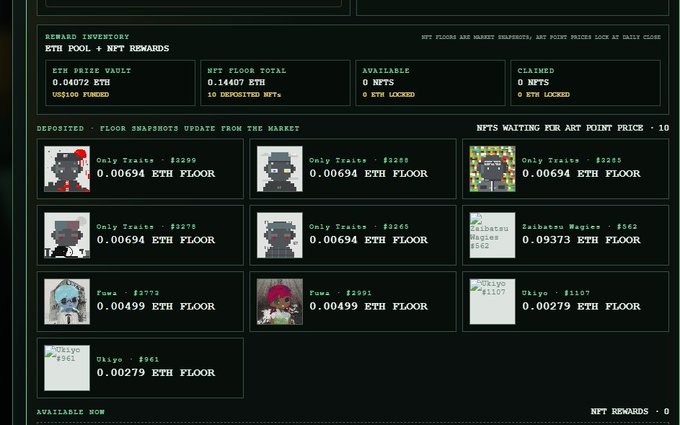The width and height of the screenshot is (680, 425).
Task: Click the 'Fuwa · 2773' collection label
Action: point(128,293)
